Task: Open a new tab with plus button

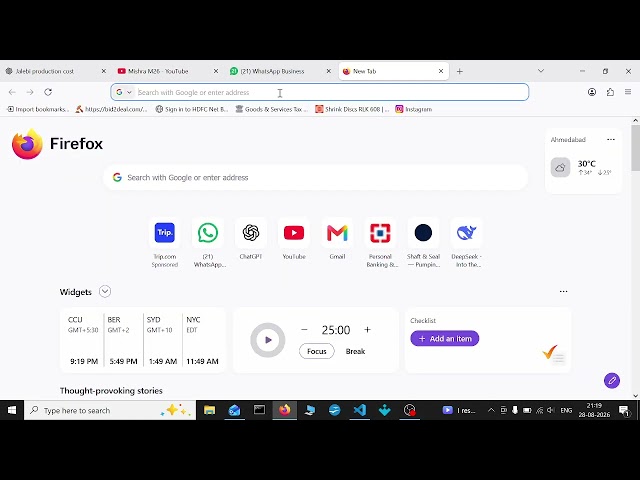Action: click(x=460, y=71)
